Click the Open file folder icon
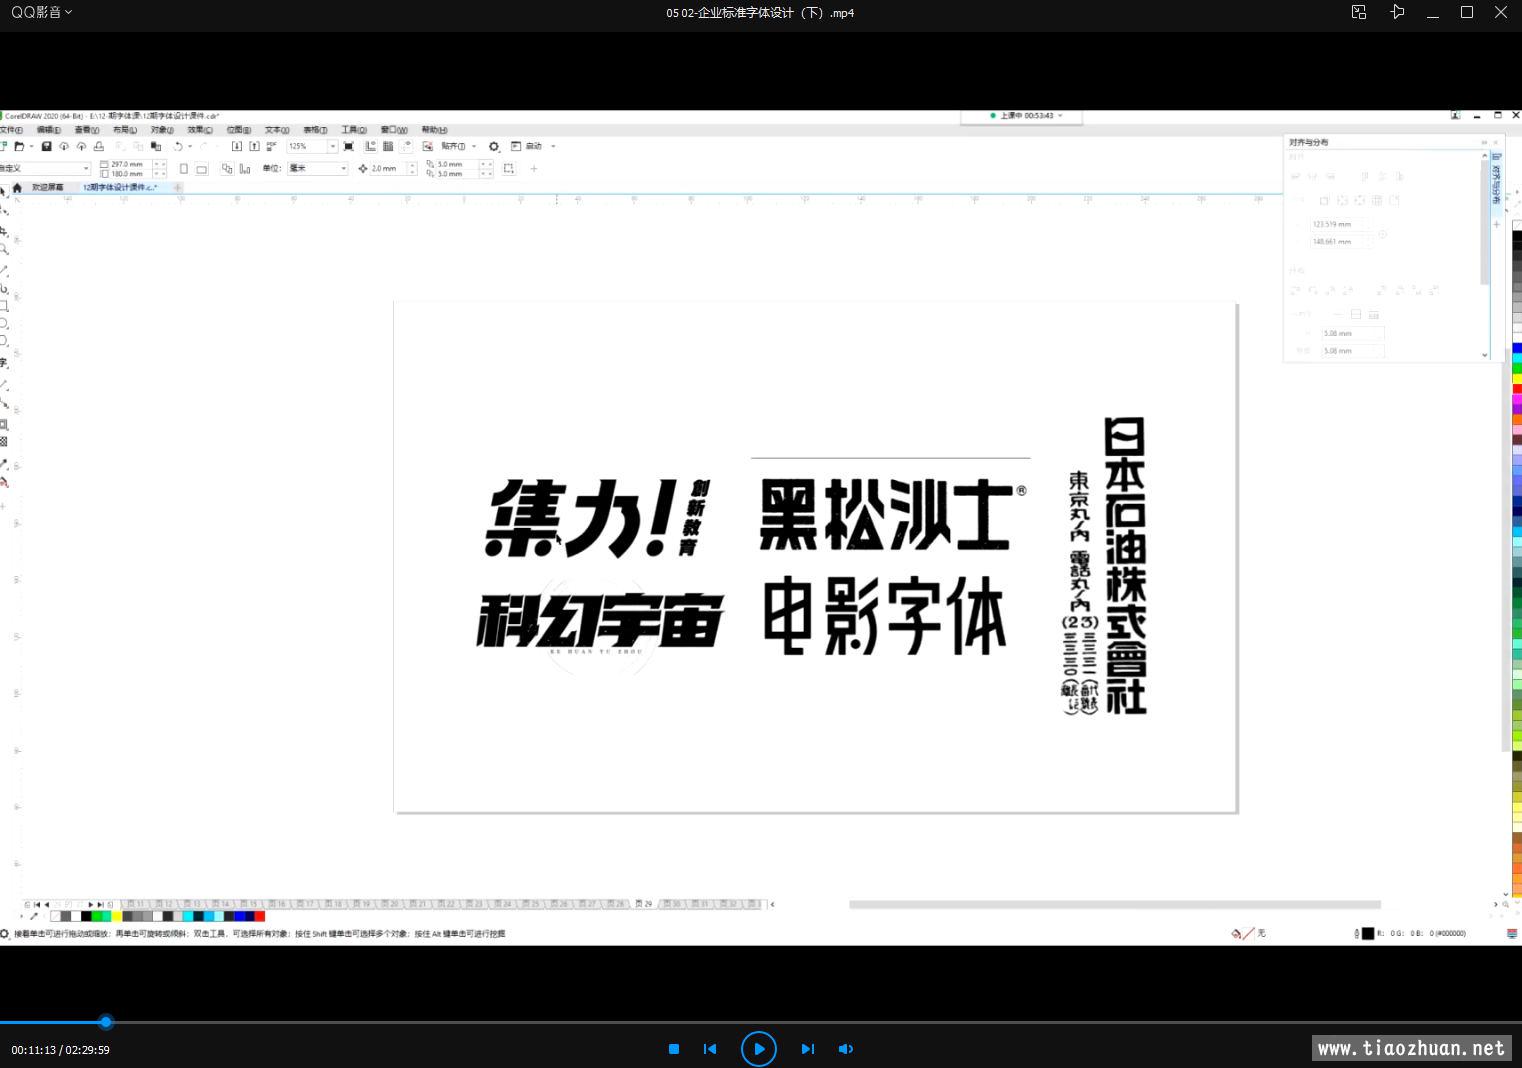The width and height of the screenshot is (1522, 1068). (19, 146)
